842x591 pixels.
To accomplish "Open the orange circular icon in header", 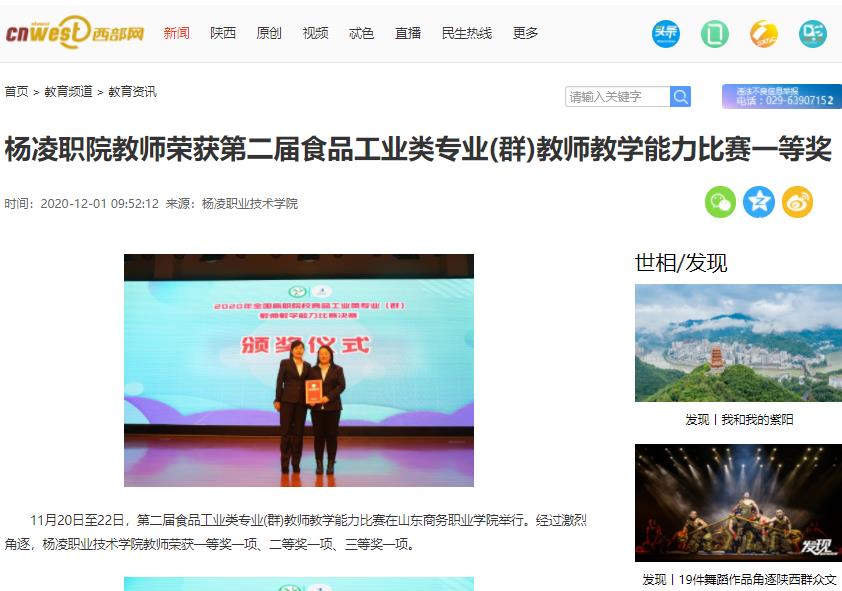I will coord(764,34).
